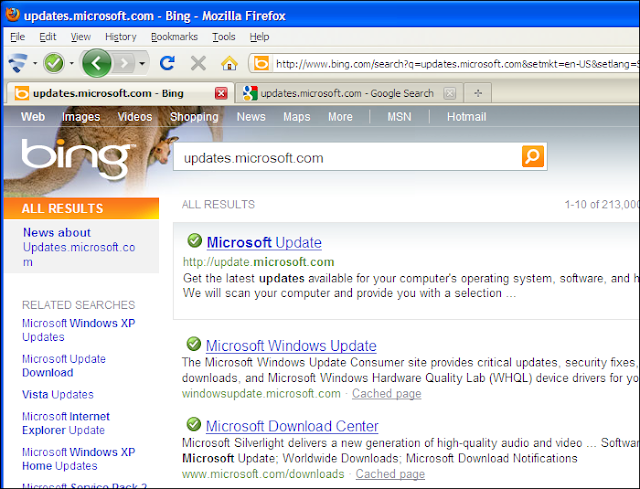Open the File menu
640x489 pixels.
tap(18, 37)
